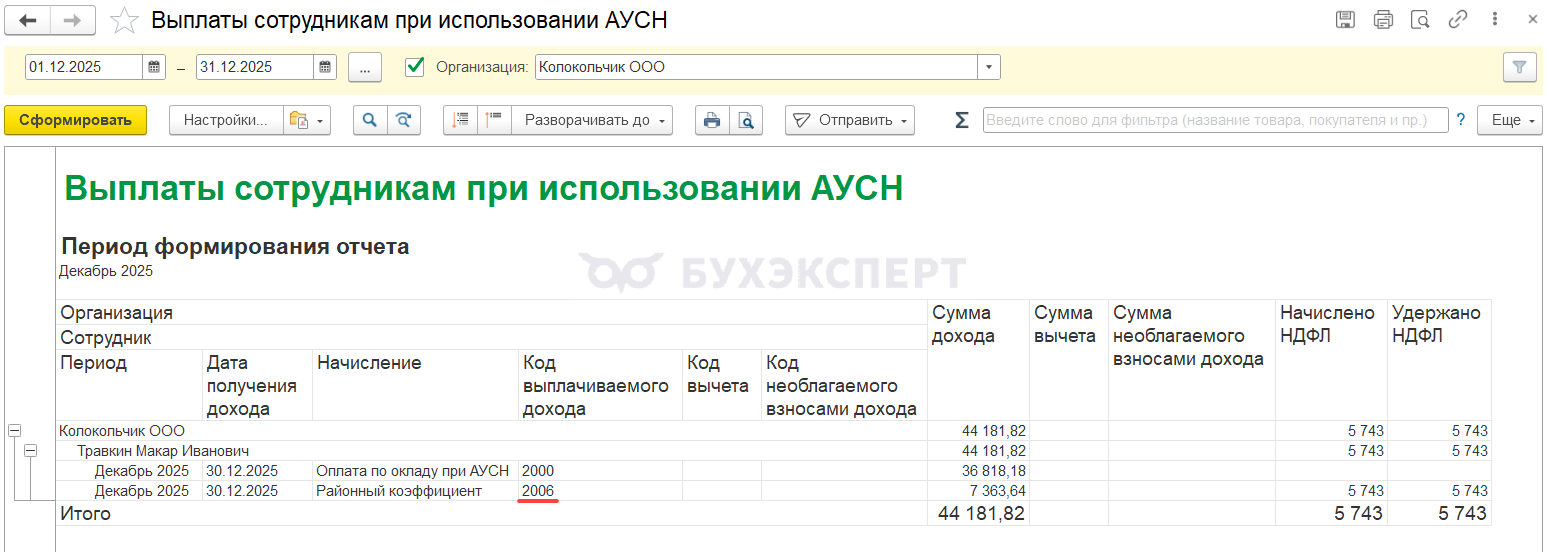1549x552 pixels.
Task: Open calendar for start date 01.12.2025
Action: [155, 67]
